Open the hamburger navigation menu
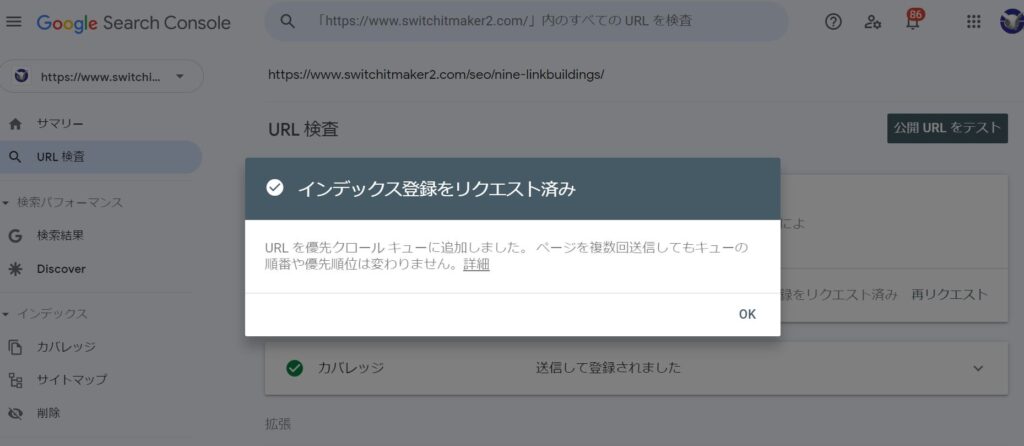This screenshot has height=446, width=1024. click(14, 22)
